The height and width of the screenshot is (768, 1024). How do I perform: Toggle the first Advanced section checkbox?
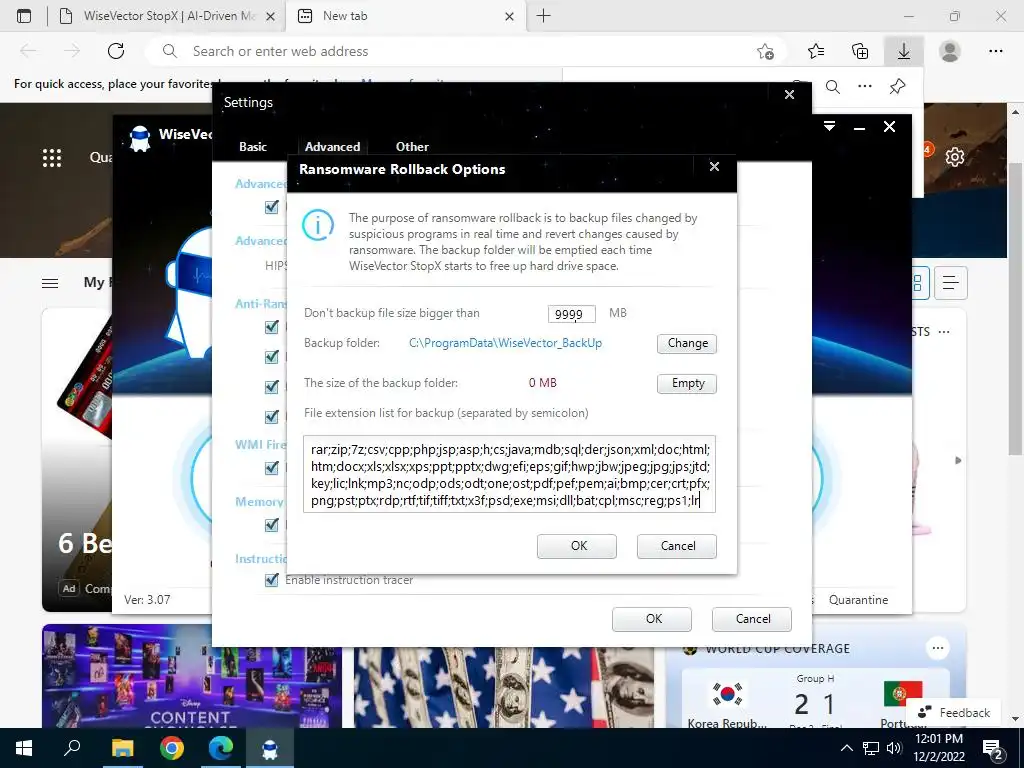[272, 207]
